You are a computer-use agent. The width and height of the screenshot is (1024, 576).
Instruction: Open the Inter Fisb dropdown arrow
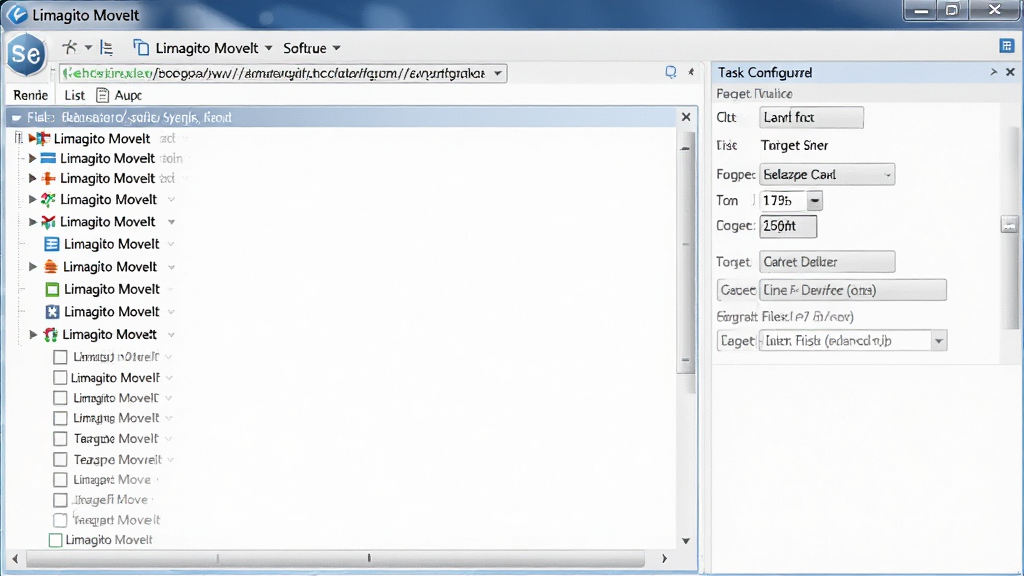938,341
